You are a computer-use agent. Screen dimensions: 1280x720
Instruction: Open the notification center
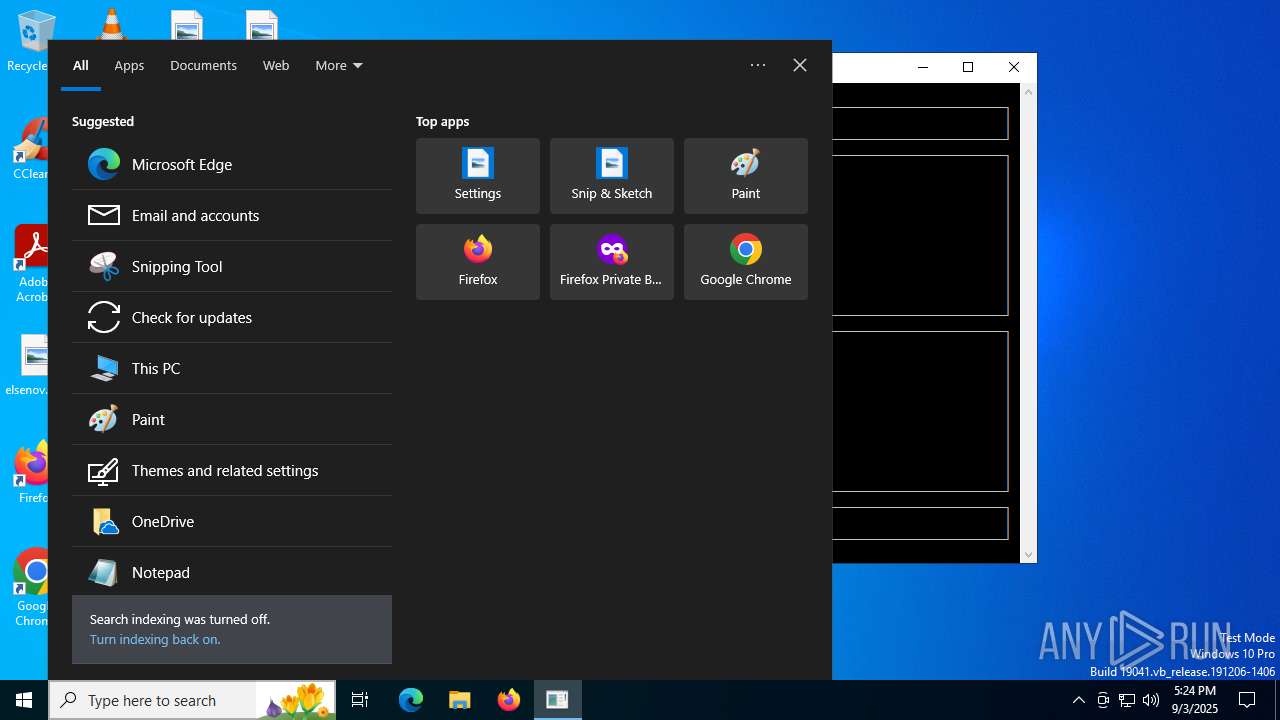pyautogui.click(x=1247, y=700)
